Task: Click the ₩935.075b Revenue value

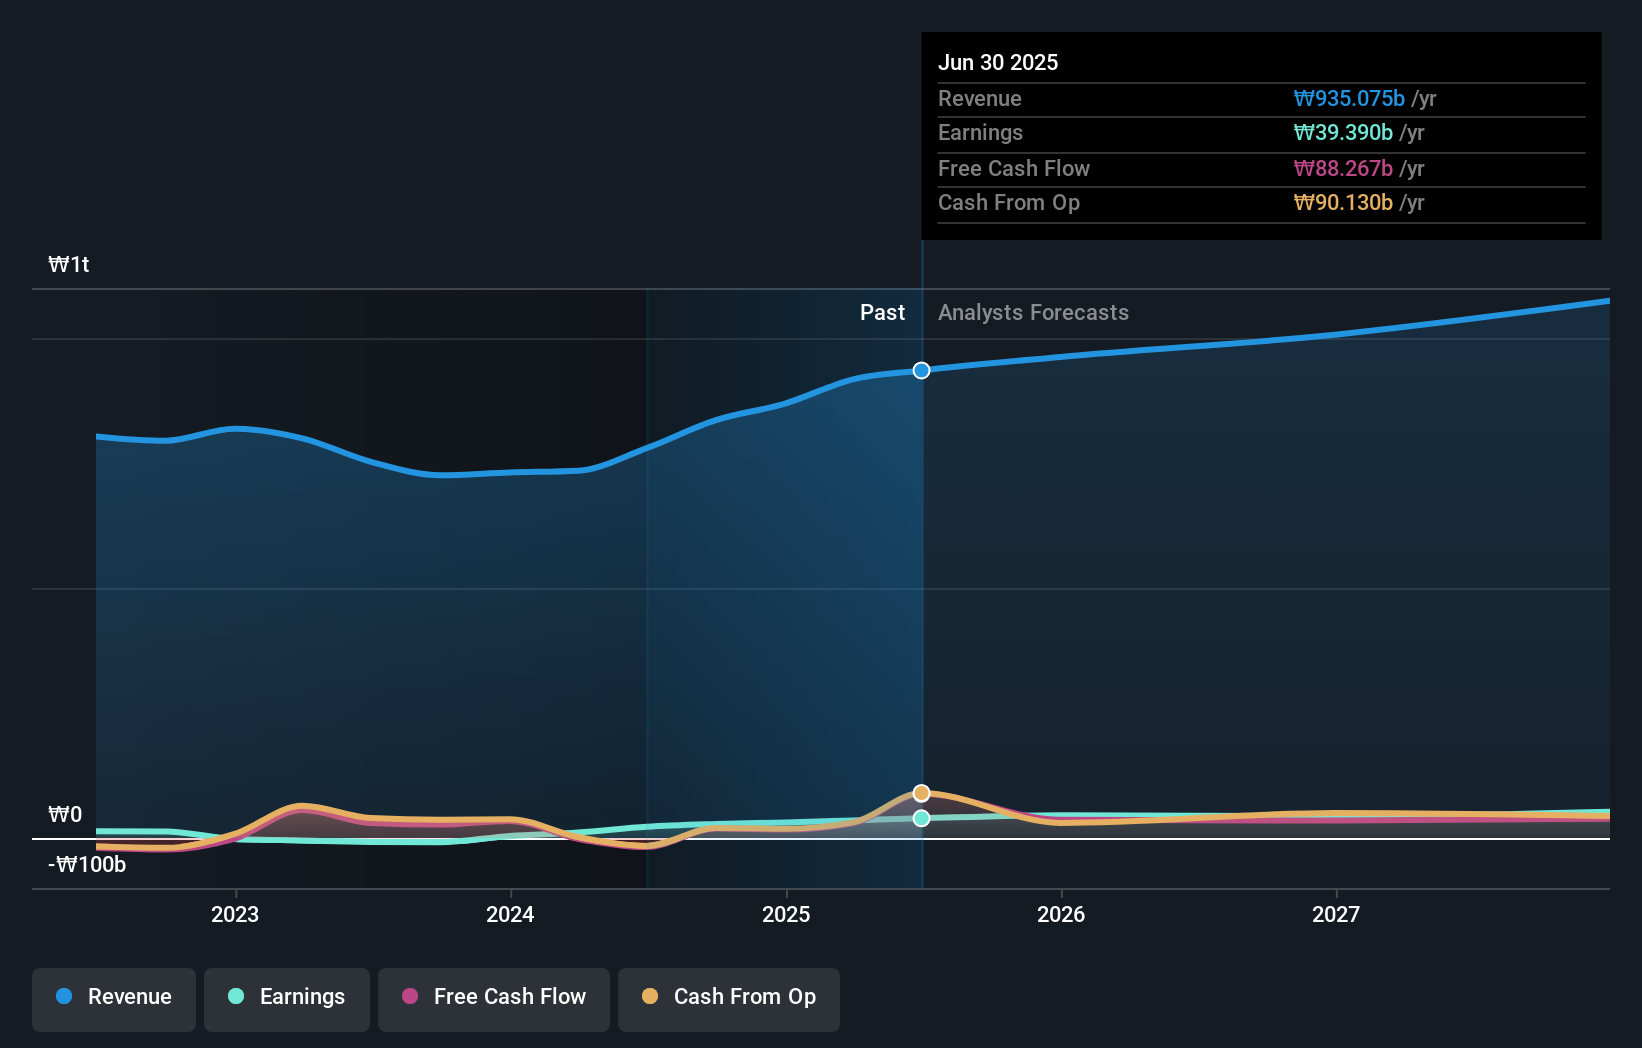Action: coord(1349,98)
